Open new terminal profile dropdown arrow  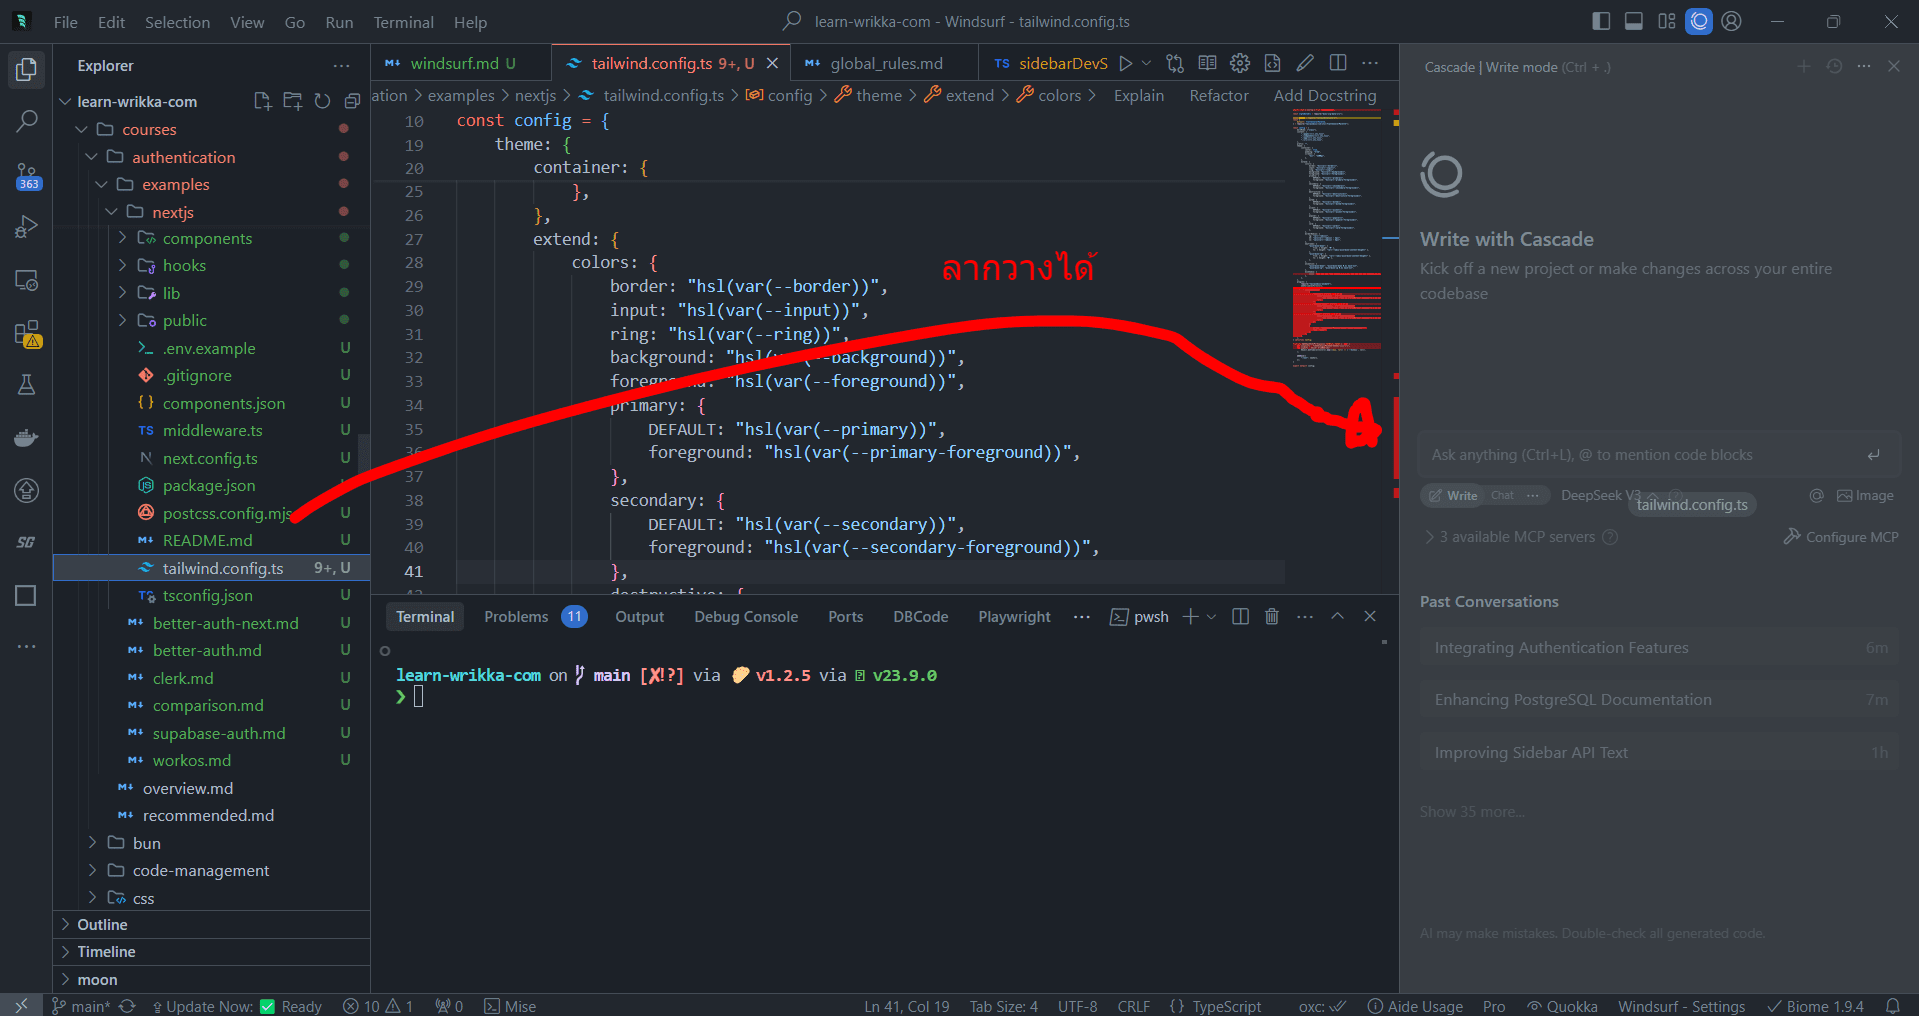click(x=1212, y=616)
